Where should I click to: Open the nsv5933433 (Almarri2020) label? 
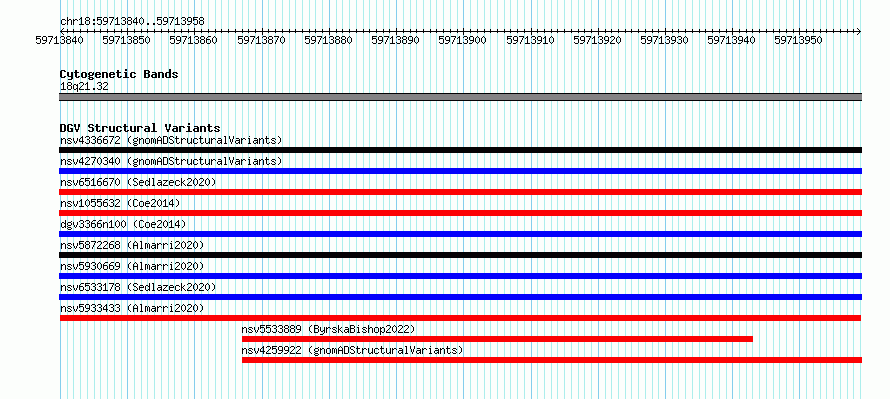(x=132, y=308)
